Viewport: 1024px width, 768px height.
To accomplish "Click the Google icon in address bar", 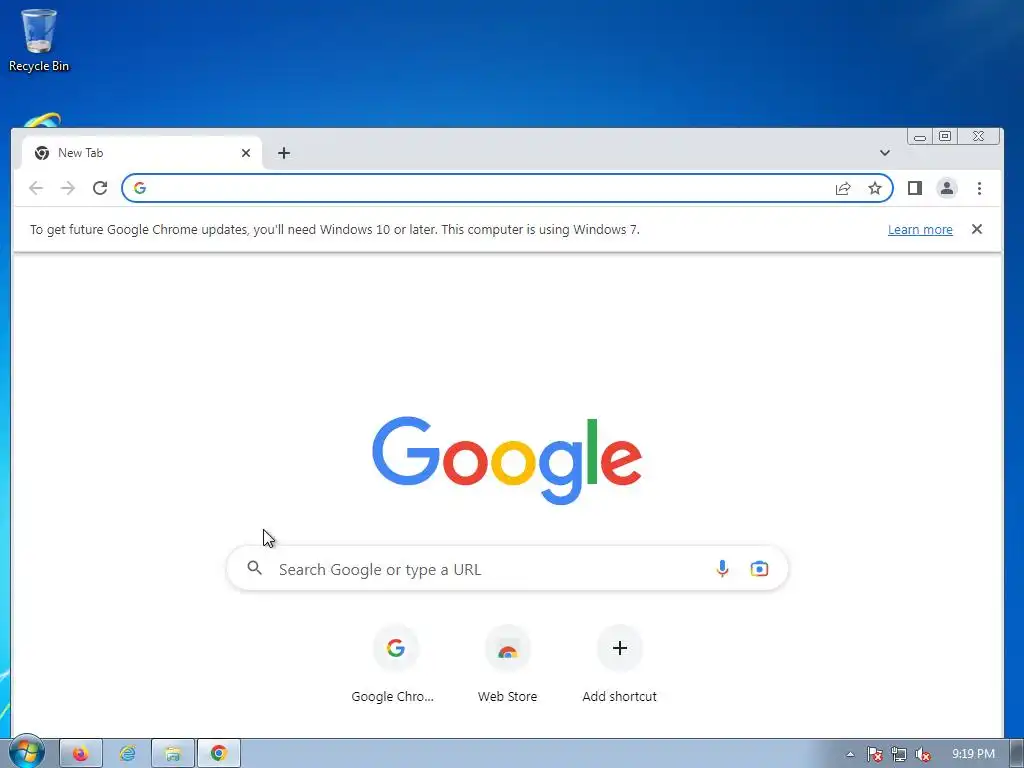I will click(140, 188).
